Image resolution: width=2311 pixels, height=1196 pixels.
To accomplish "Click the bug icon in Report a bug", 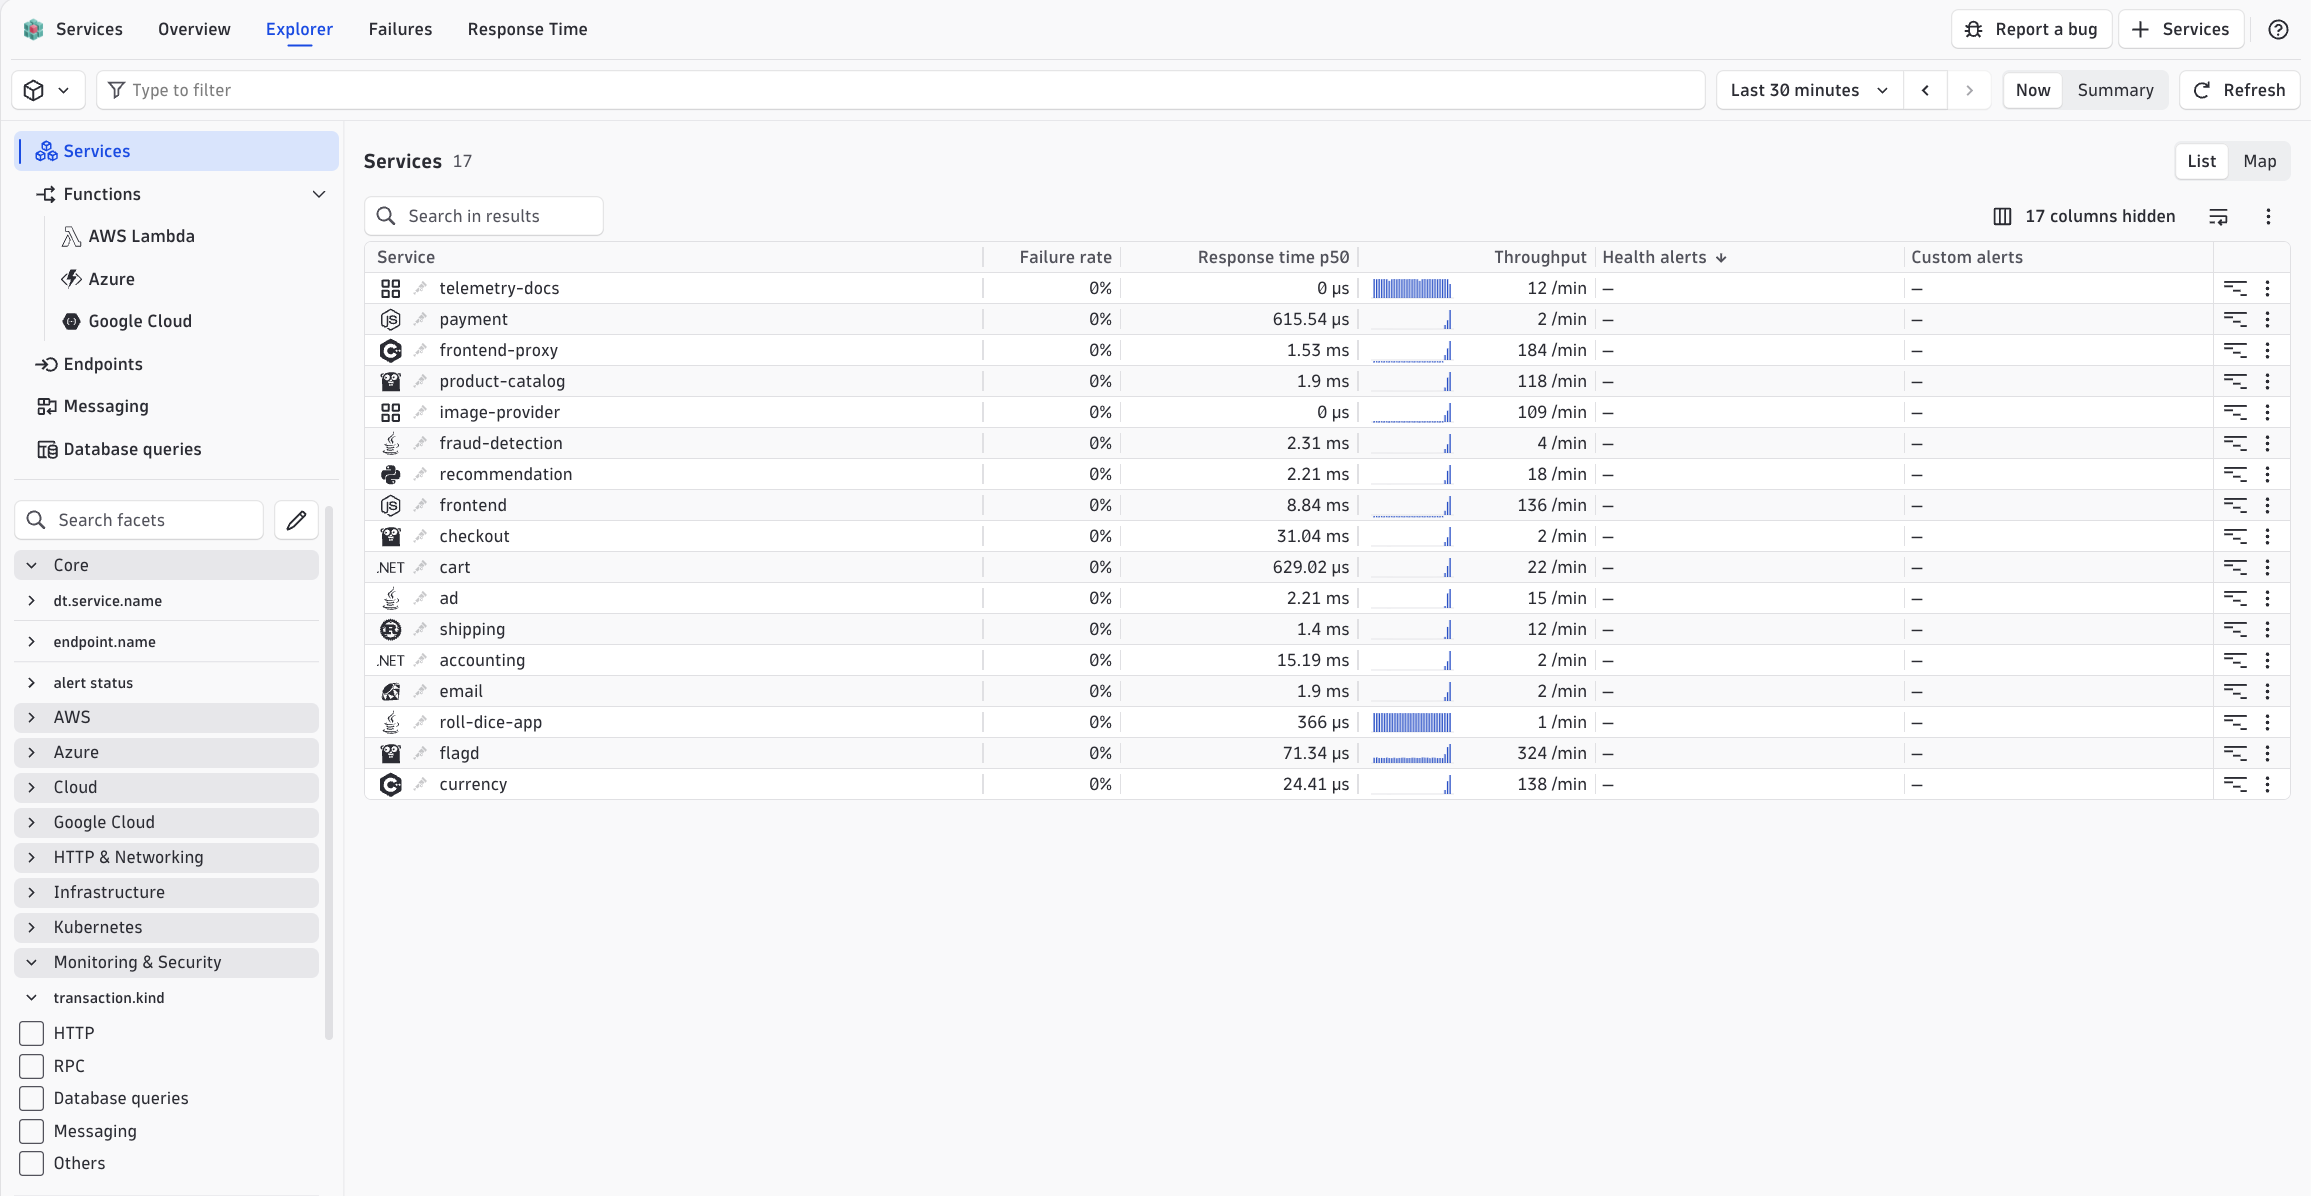I will [1973, 30].
